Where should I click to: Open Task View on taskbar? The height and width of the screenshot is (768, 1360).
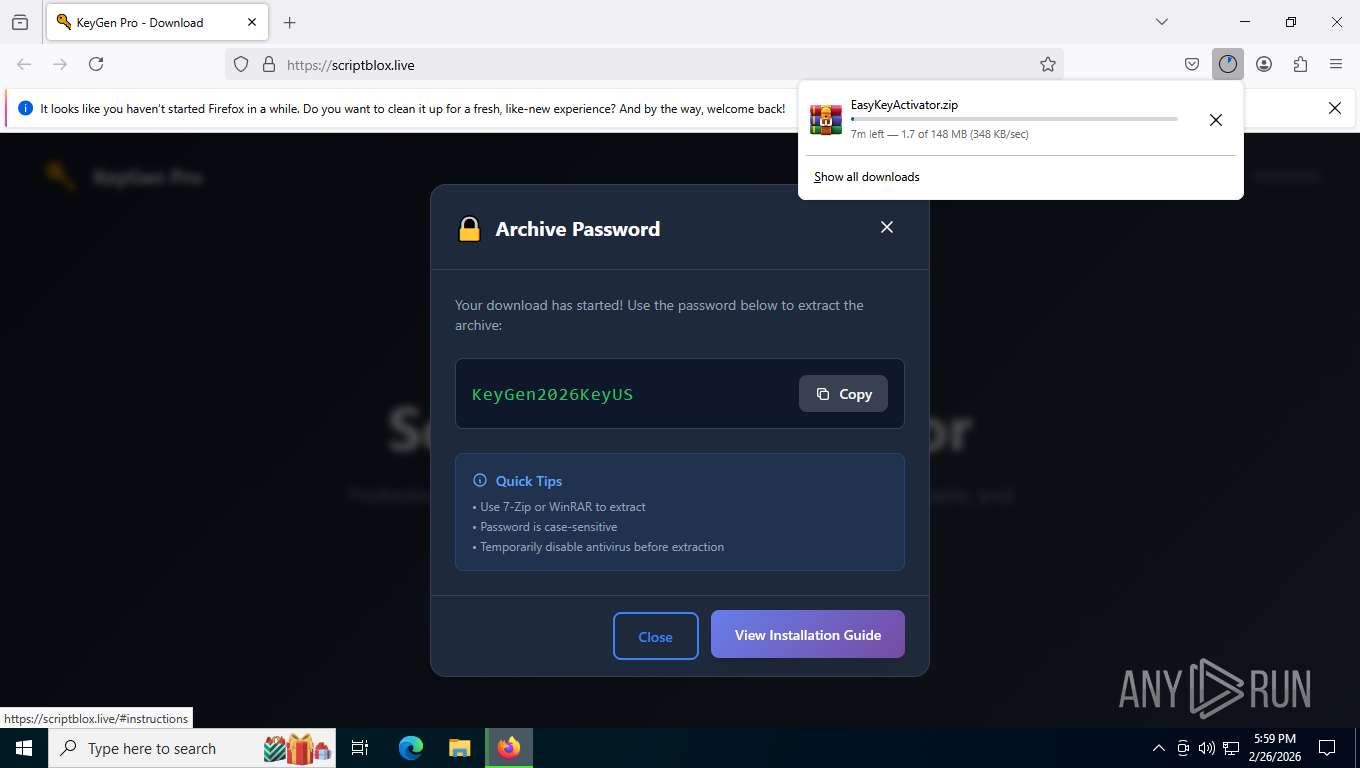[360, 748]
